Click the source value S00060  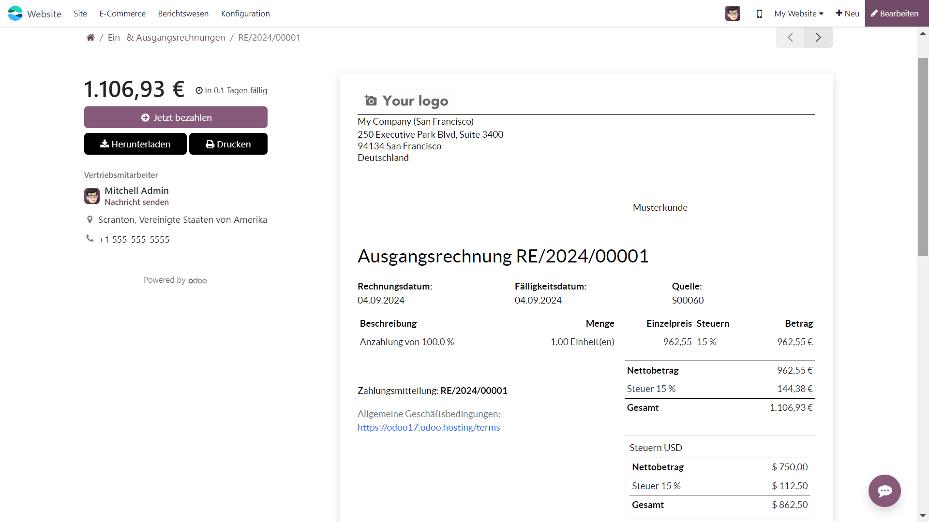coord(688,300)
